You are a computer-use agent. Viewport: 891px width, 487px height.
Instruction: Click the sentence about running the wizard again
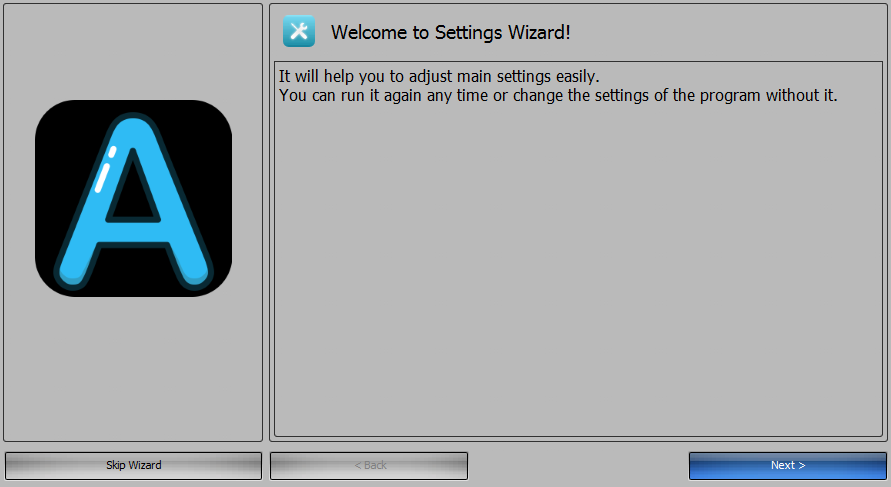(x=558, y=95)
